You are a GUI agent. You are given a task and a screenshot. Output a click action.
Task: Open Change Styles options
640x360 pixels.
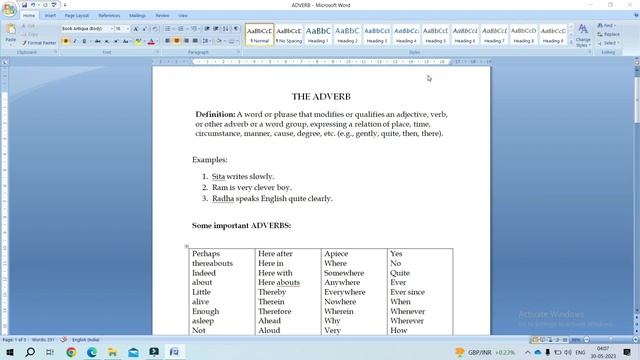coord(583,36)
